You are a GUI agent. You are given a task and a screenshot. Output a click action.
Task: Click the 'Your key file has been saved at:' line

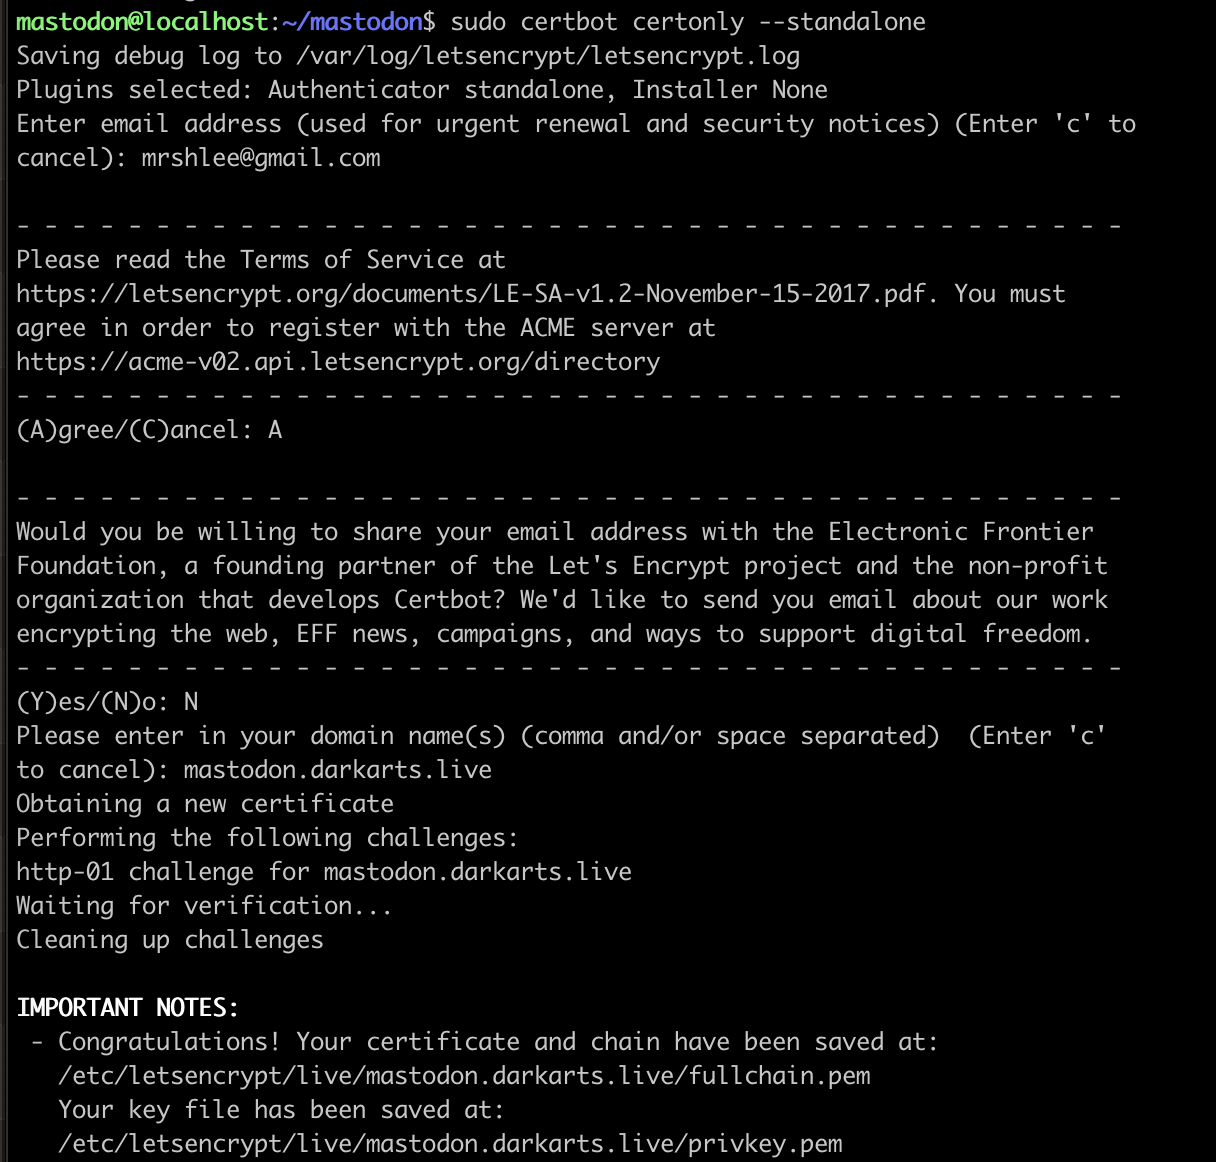[282, 1110]
